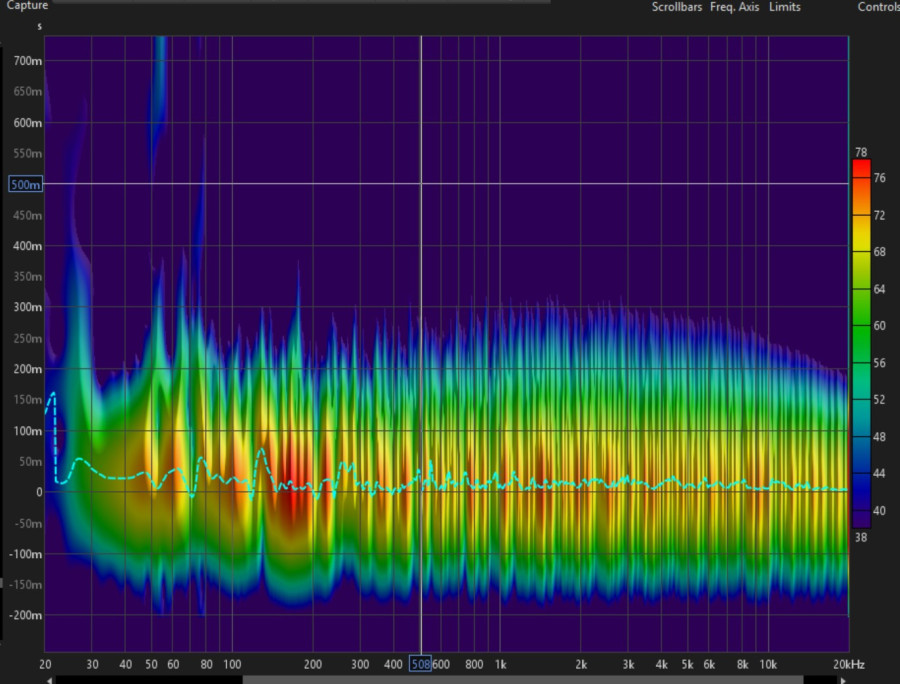The height and width of the screenshot is (684, 900).
Task: Click the 56 label on the colour scale
Action: [x=879, y=363]
